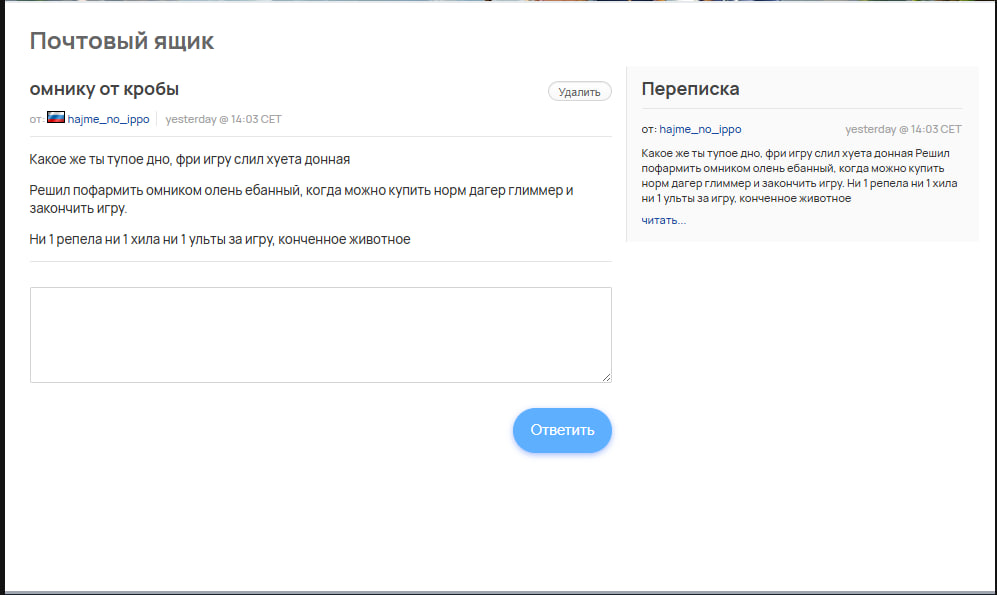Click the blue Ответить button
The width and height of the screenshot is (997, 595).
(562, 430)
